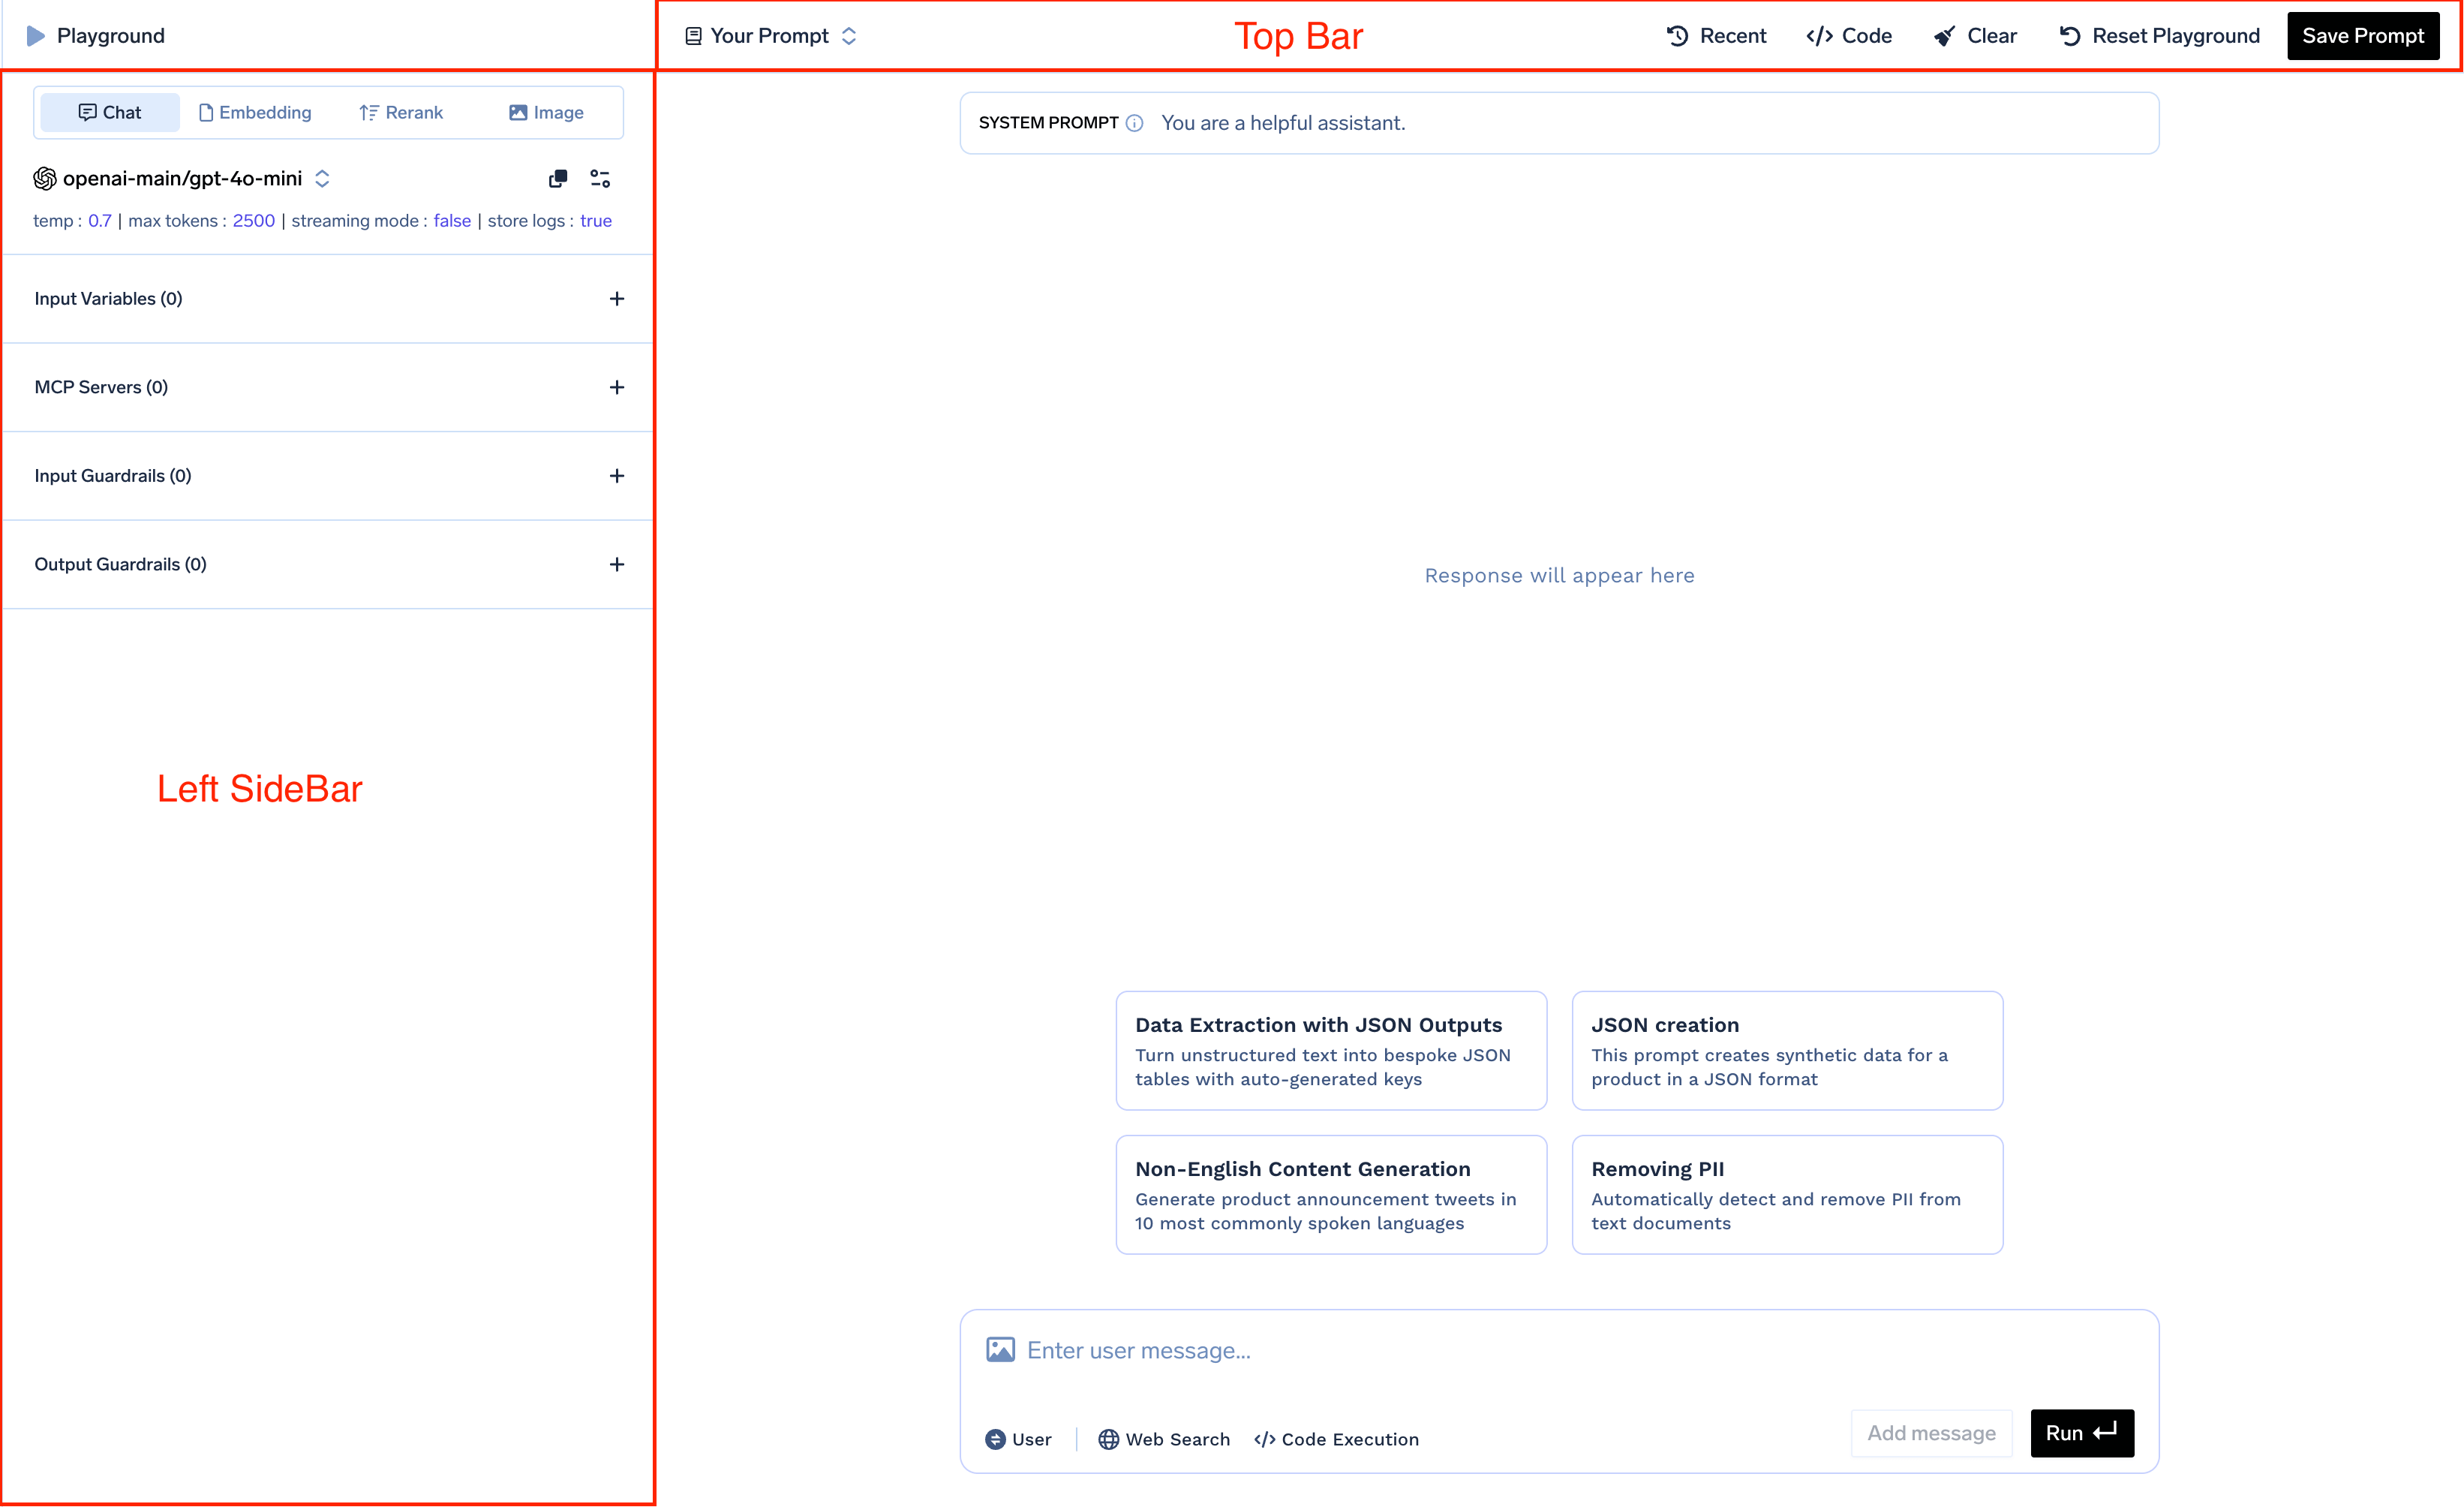View the Code snippet

click(x=1849, y=36)
